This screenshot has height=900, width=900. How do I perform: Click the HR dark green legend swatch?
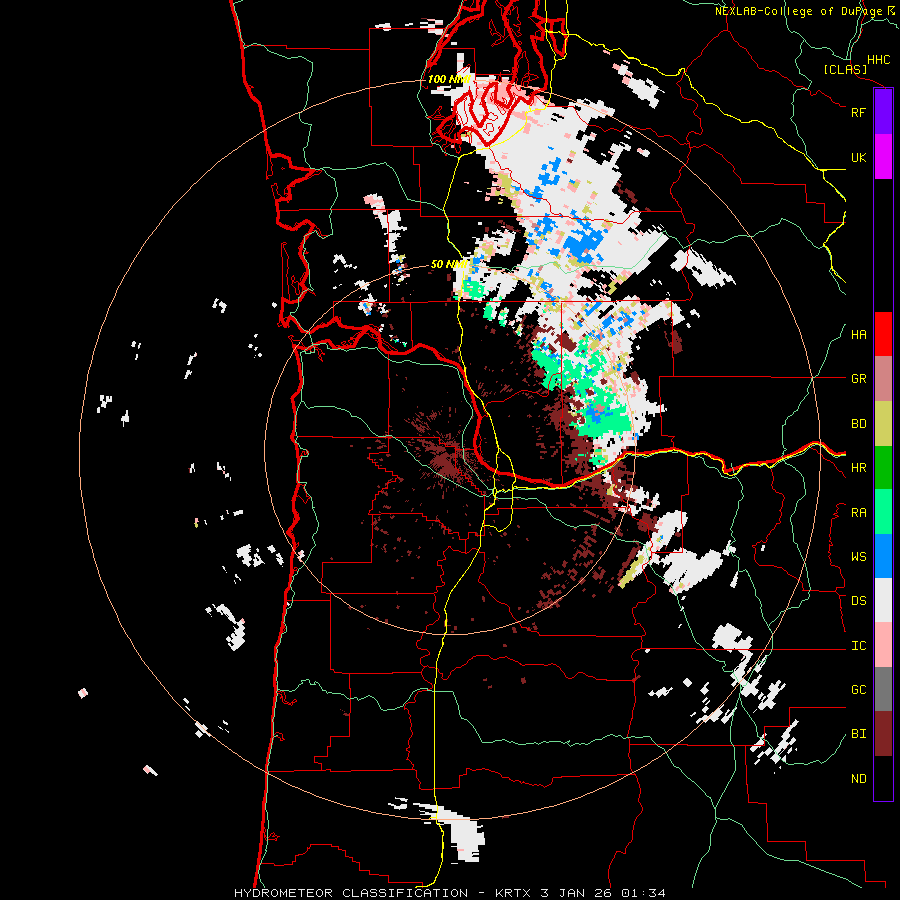(883, 467)
